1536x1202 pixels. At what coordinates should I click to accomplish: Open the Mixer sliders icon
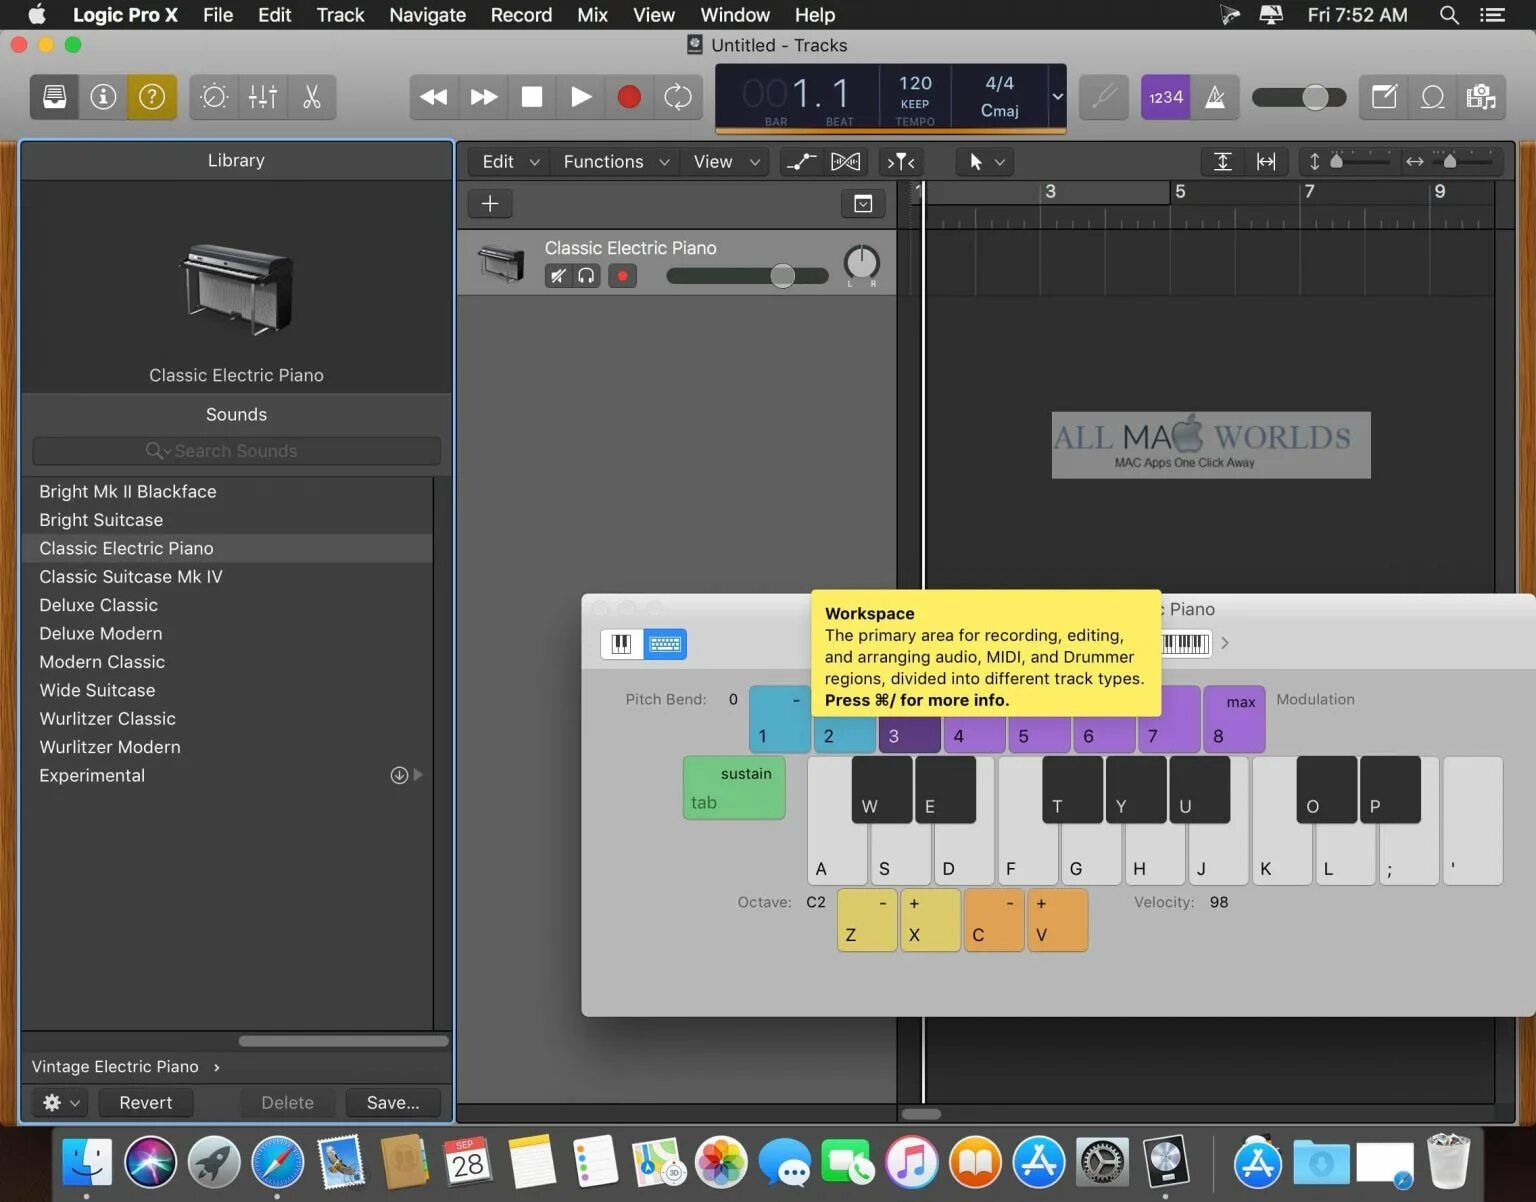(x=263, y=97)
